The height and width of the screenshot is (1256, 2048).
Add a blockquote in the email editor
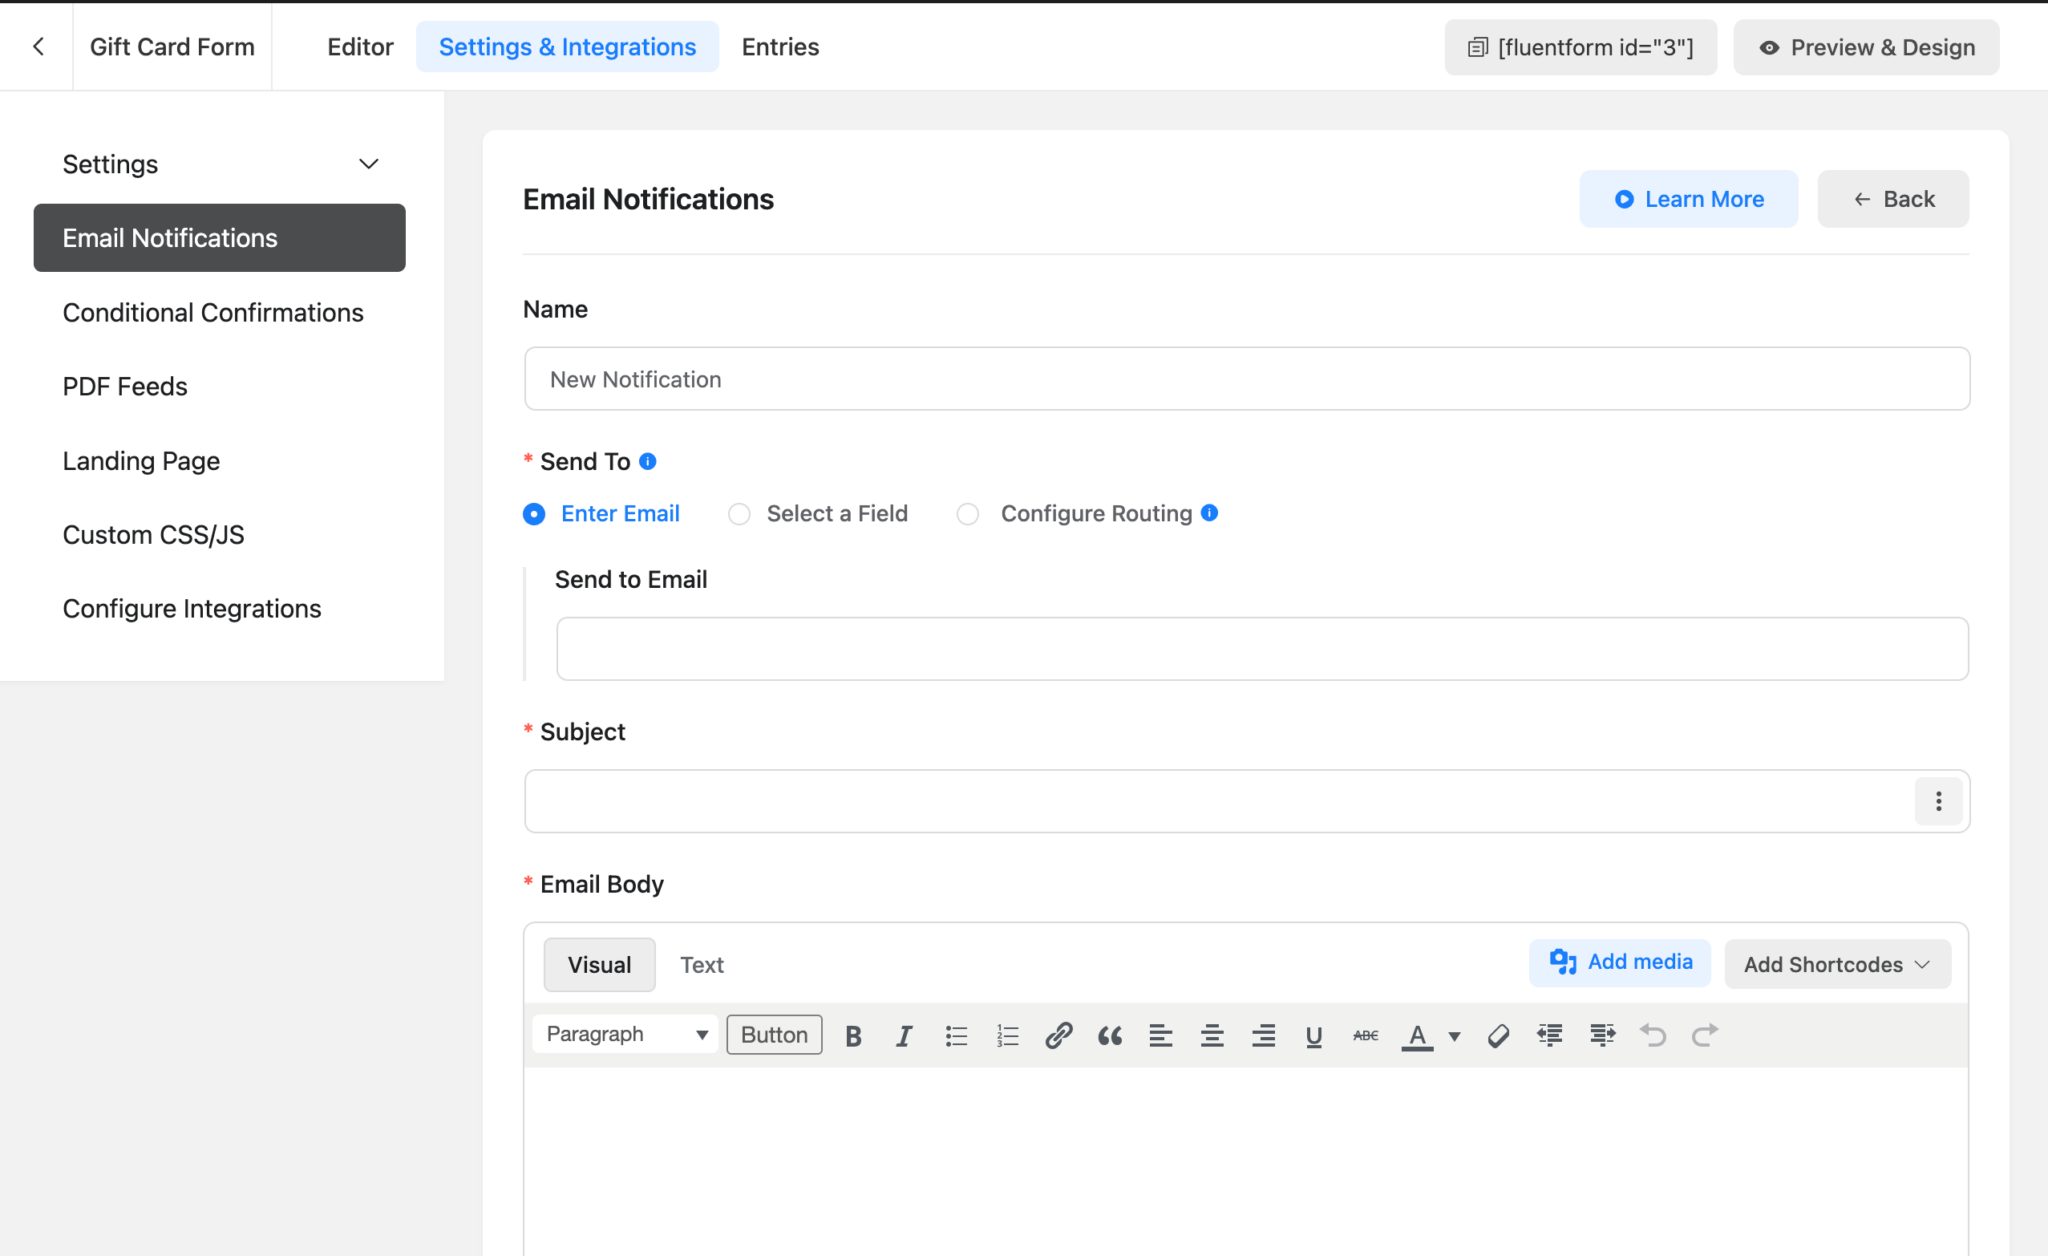(1110, 1035)
